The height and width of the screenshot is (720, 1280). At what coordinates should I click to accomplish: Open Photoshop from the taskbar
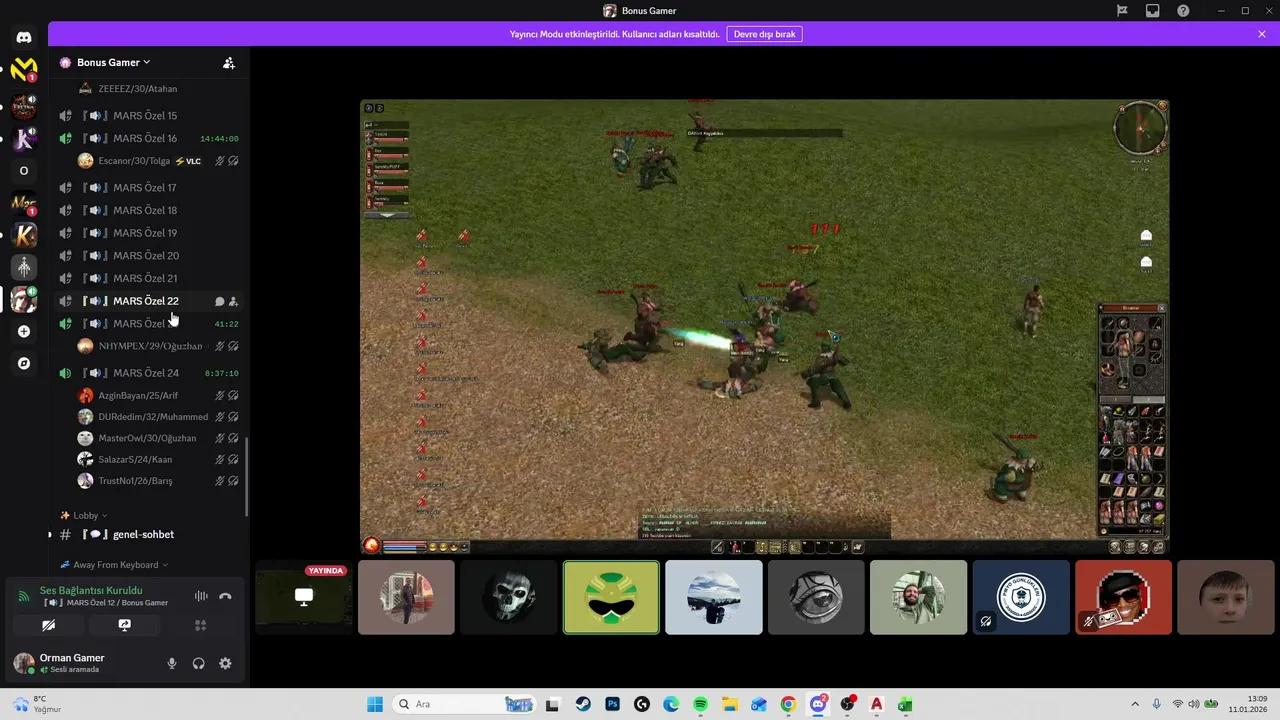click(x=612, y=704)
